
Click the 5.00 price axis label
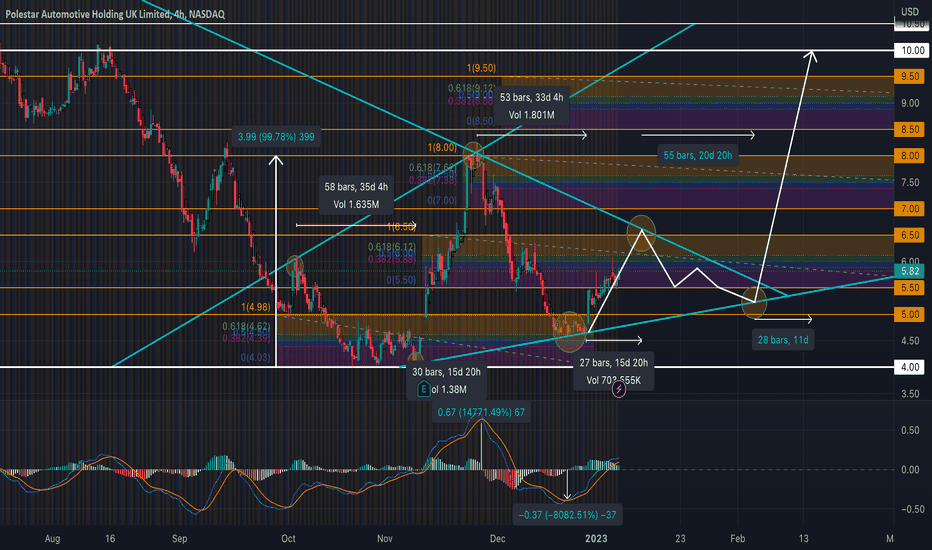coord(910,315)
